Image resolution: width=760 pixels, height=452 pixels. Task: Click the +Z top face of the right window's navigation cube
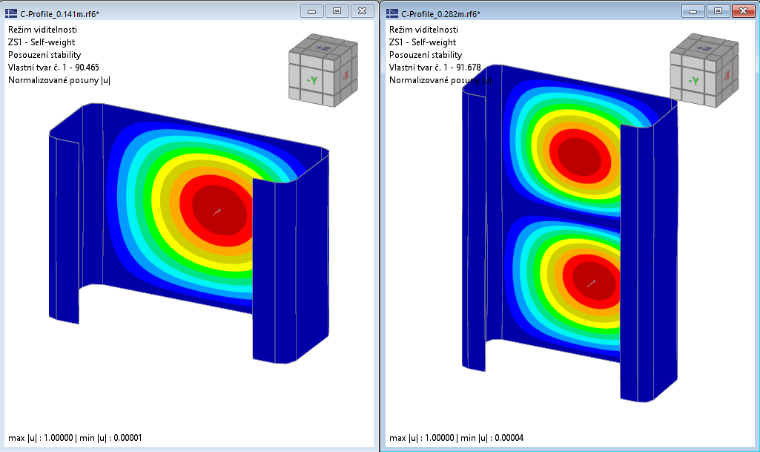coord(705,48)
